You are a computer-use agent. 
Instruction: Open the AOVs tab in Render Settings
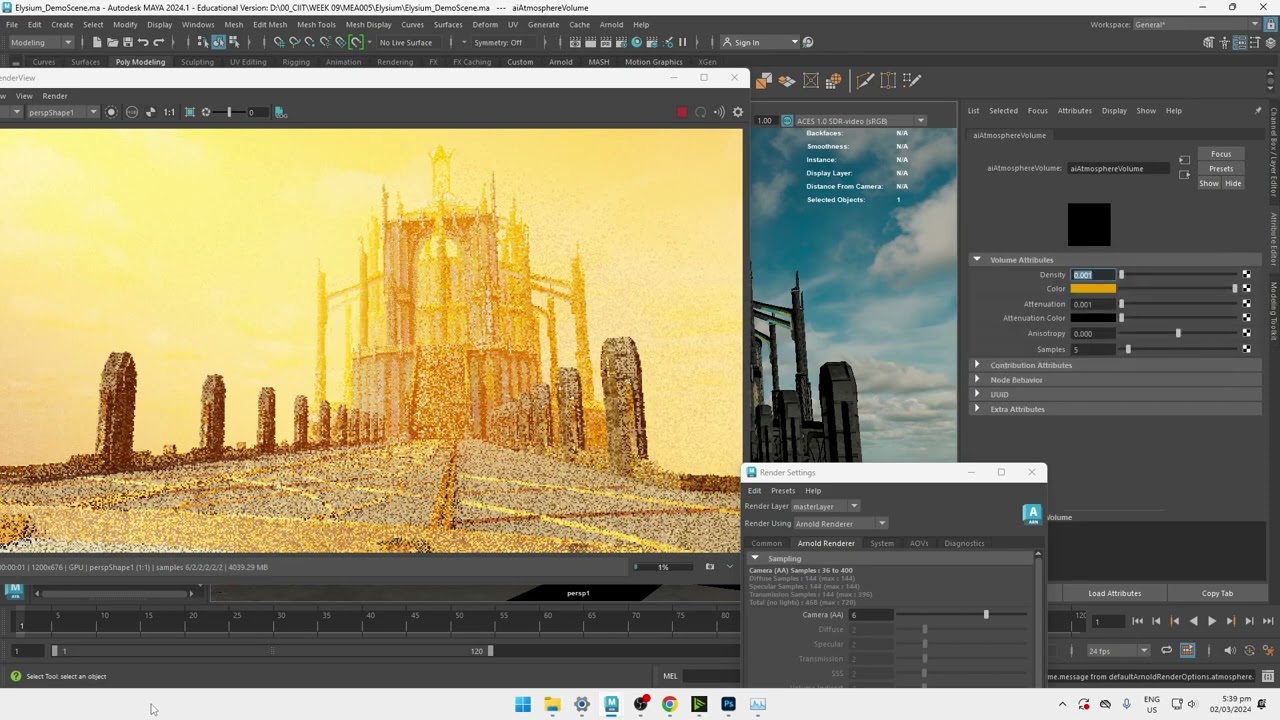919,543
